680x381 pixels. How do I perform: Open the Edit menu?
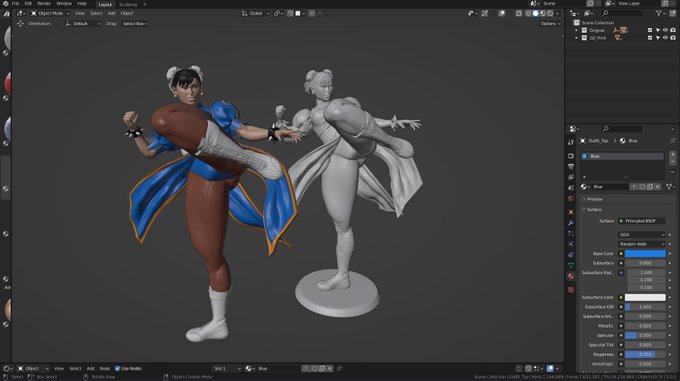click(28, 3)
